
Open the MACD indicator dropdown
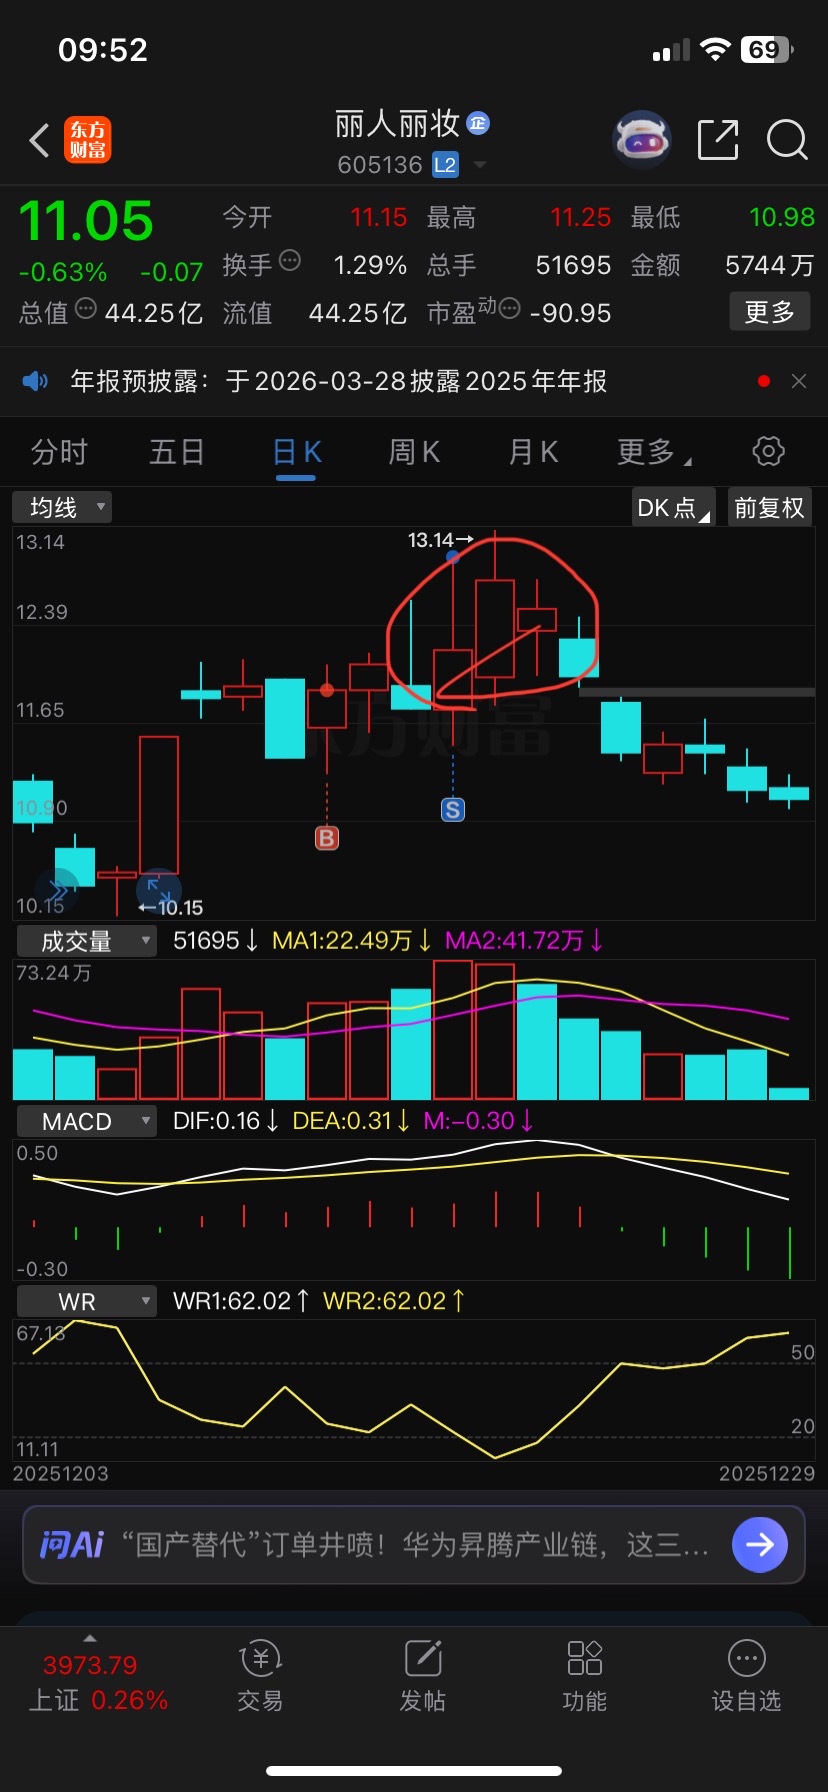point(87,1121)
